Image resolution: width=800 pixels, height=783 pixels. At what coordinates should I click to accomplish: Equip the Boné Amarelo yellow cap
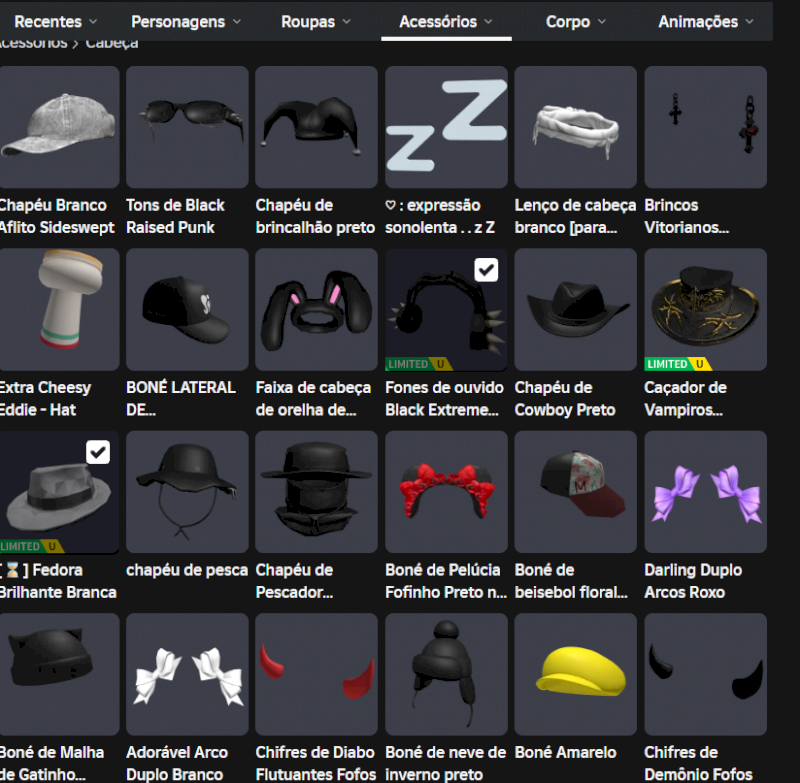[x=576, y=674]
